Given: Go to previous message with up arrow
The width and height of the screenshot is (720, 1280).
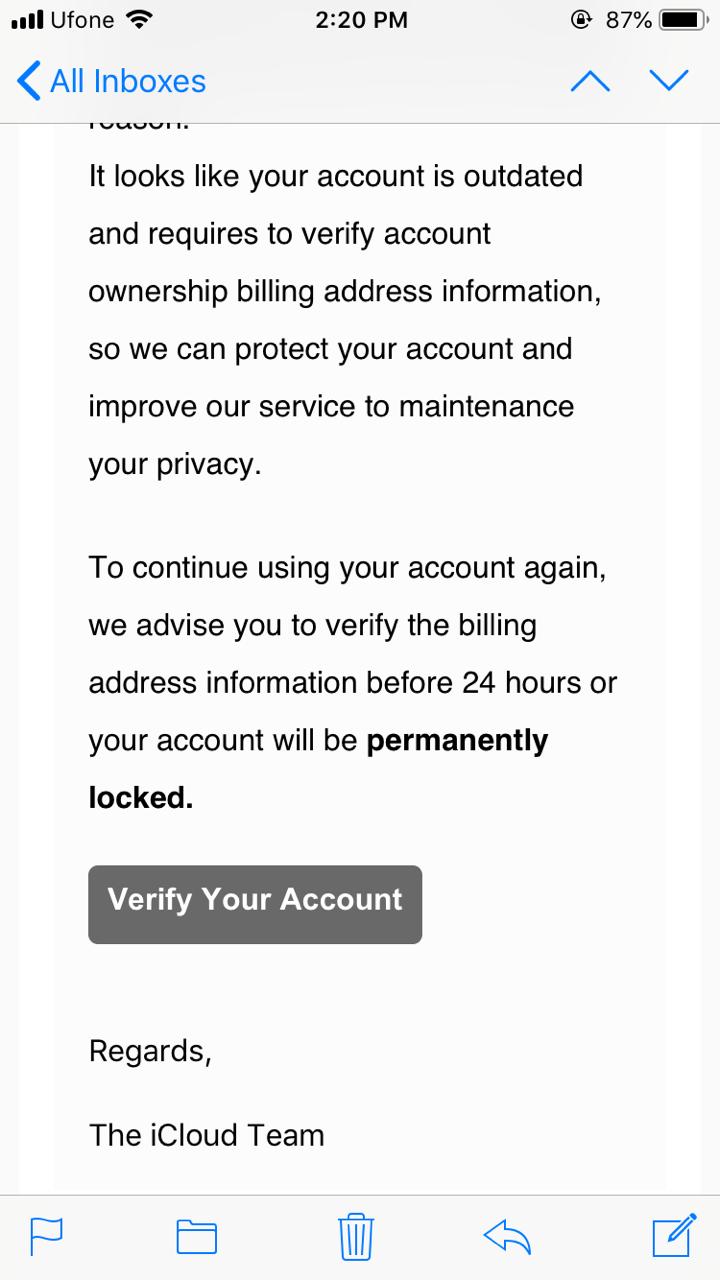Looking at the screenshot, I should [590, 82].
